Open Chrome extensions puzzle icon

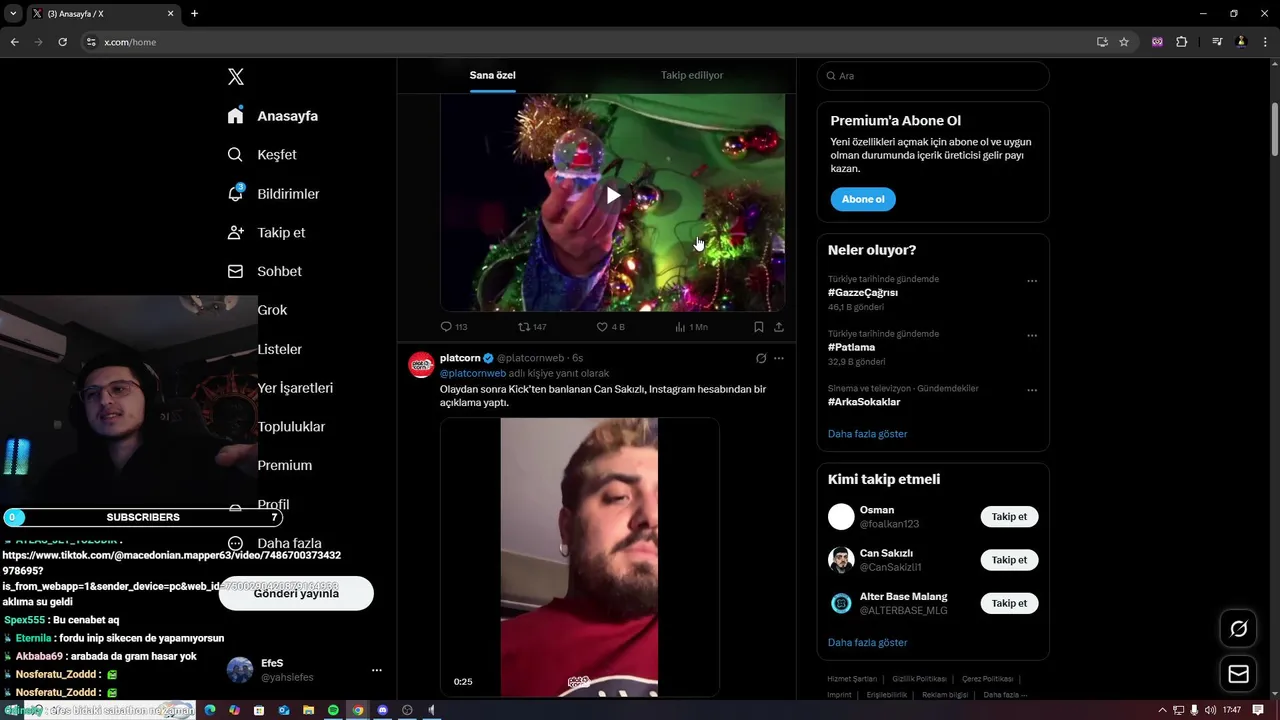coord(1181,42)
